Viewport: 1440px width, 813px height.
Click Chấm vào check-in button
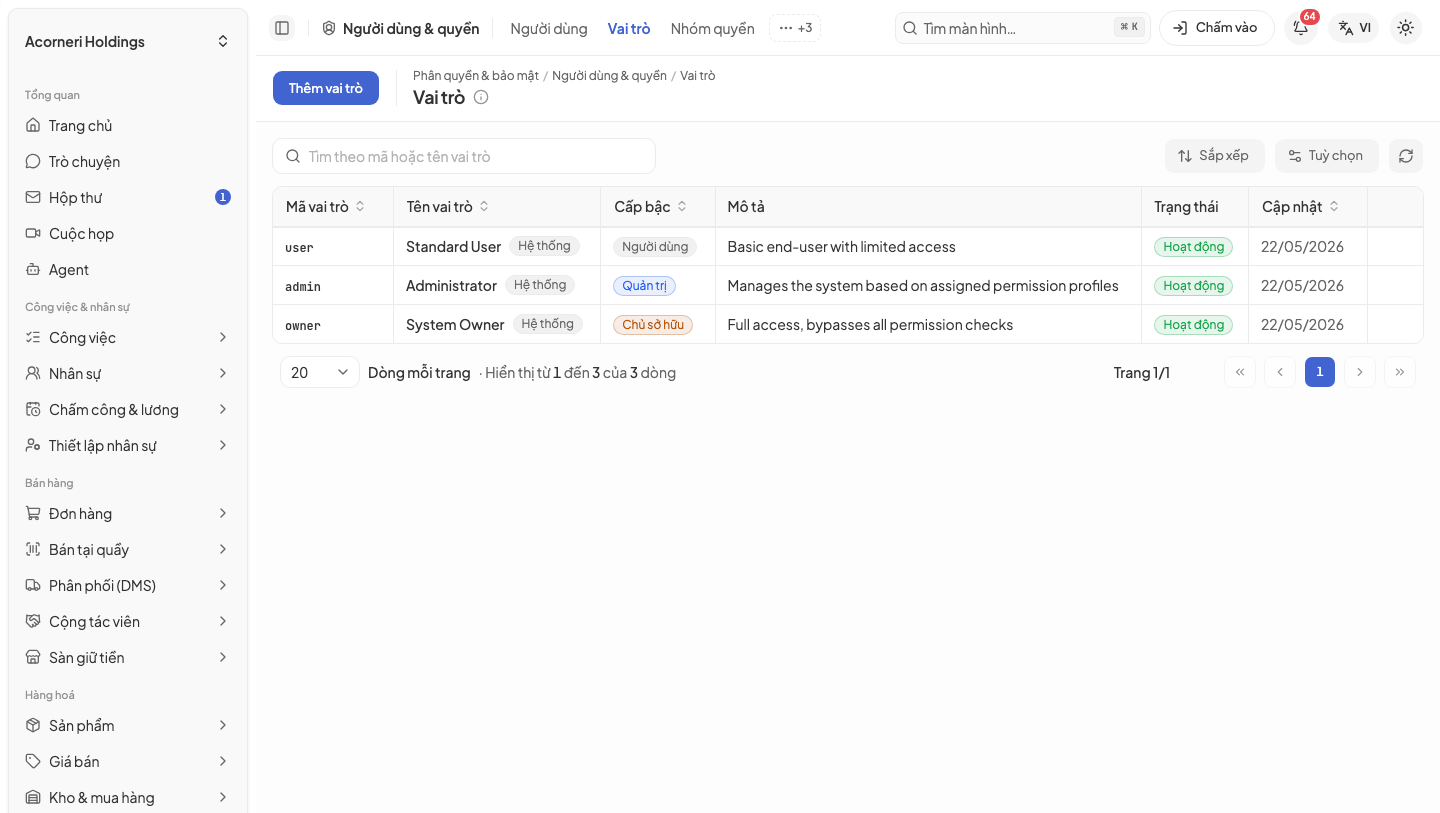tap(1216, 28)
